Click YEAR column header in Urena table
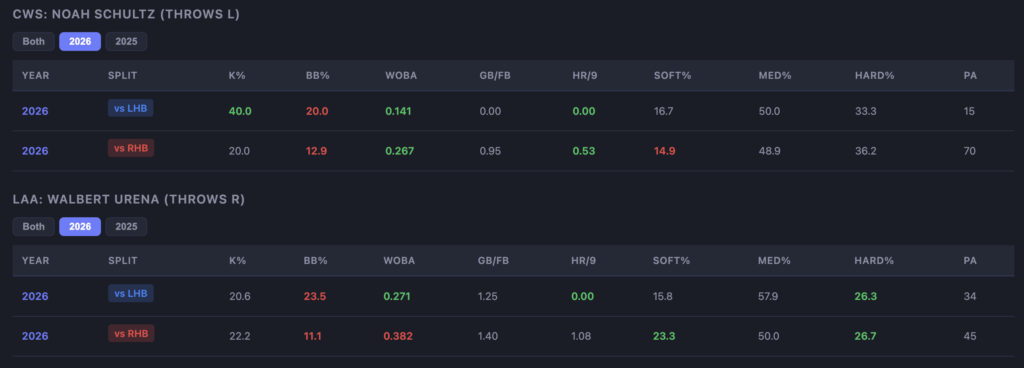 tap(35, 260)
